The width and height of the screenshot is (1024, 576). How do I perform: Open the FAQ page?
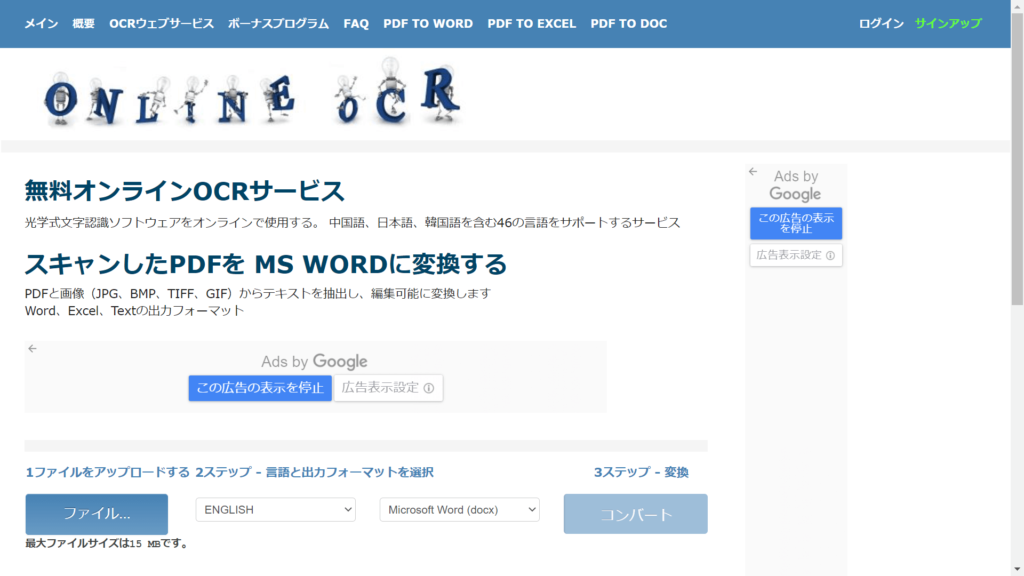356,24
